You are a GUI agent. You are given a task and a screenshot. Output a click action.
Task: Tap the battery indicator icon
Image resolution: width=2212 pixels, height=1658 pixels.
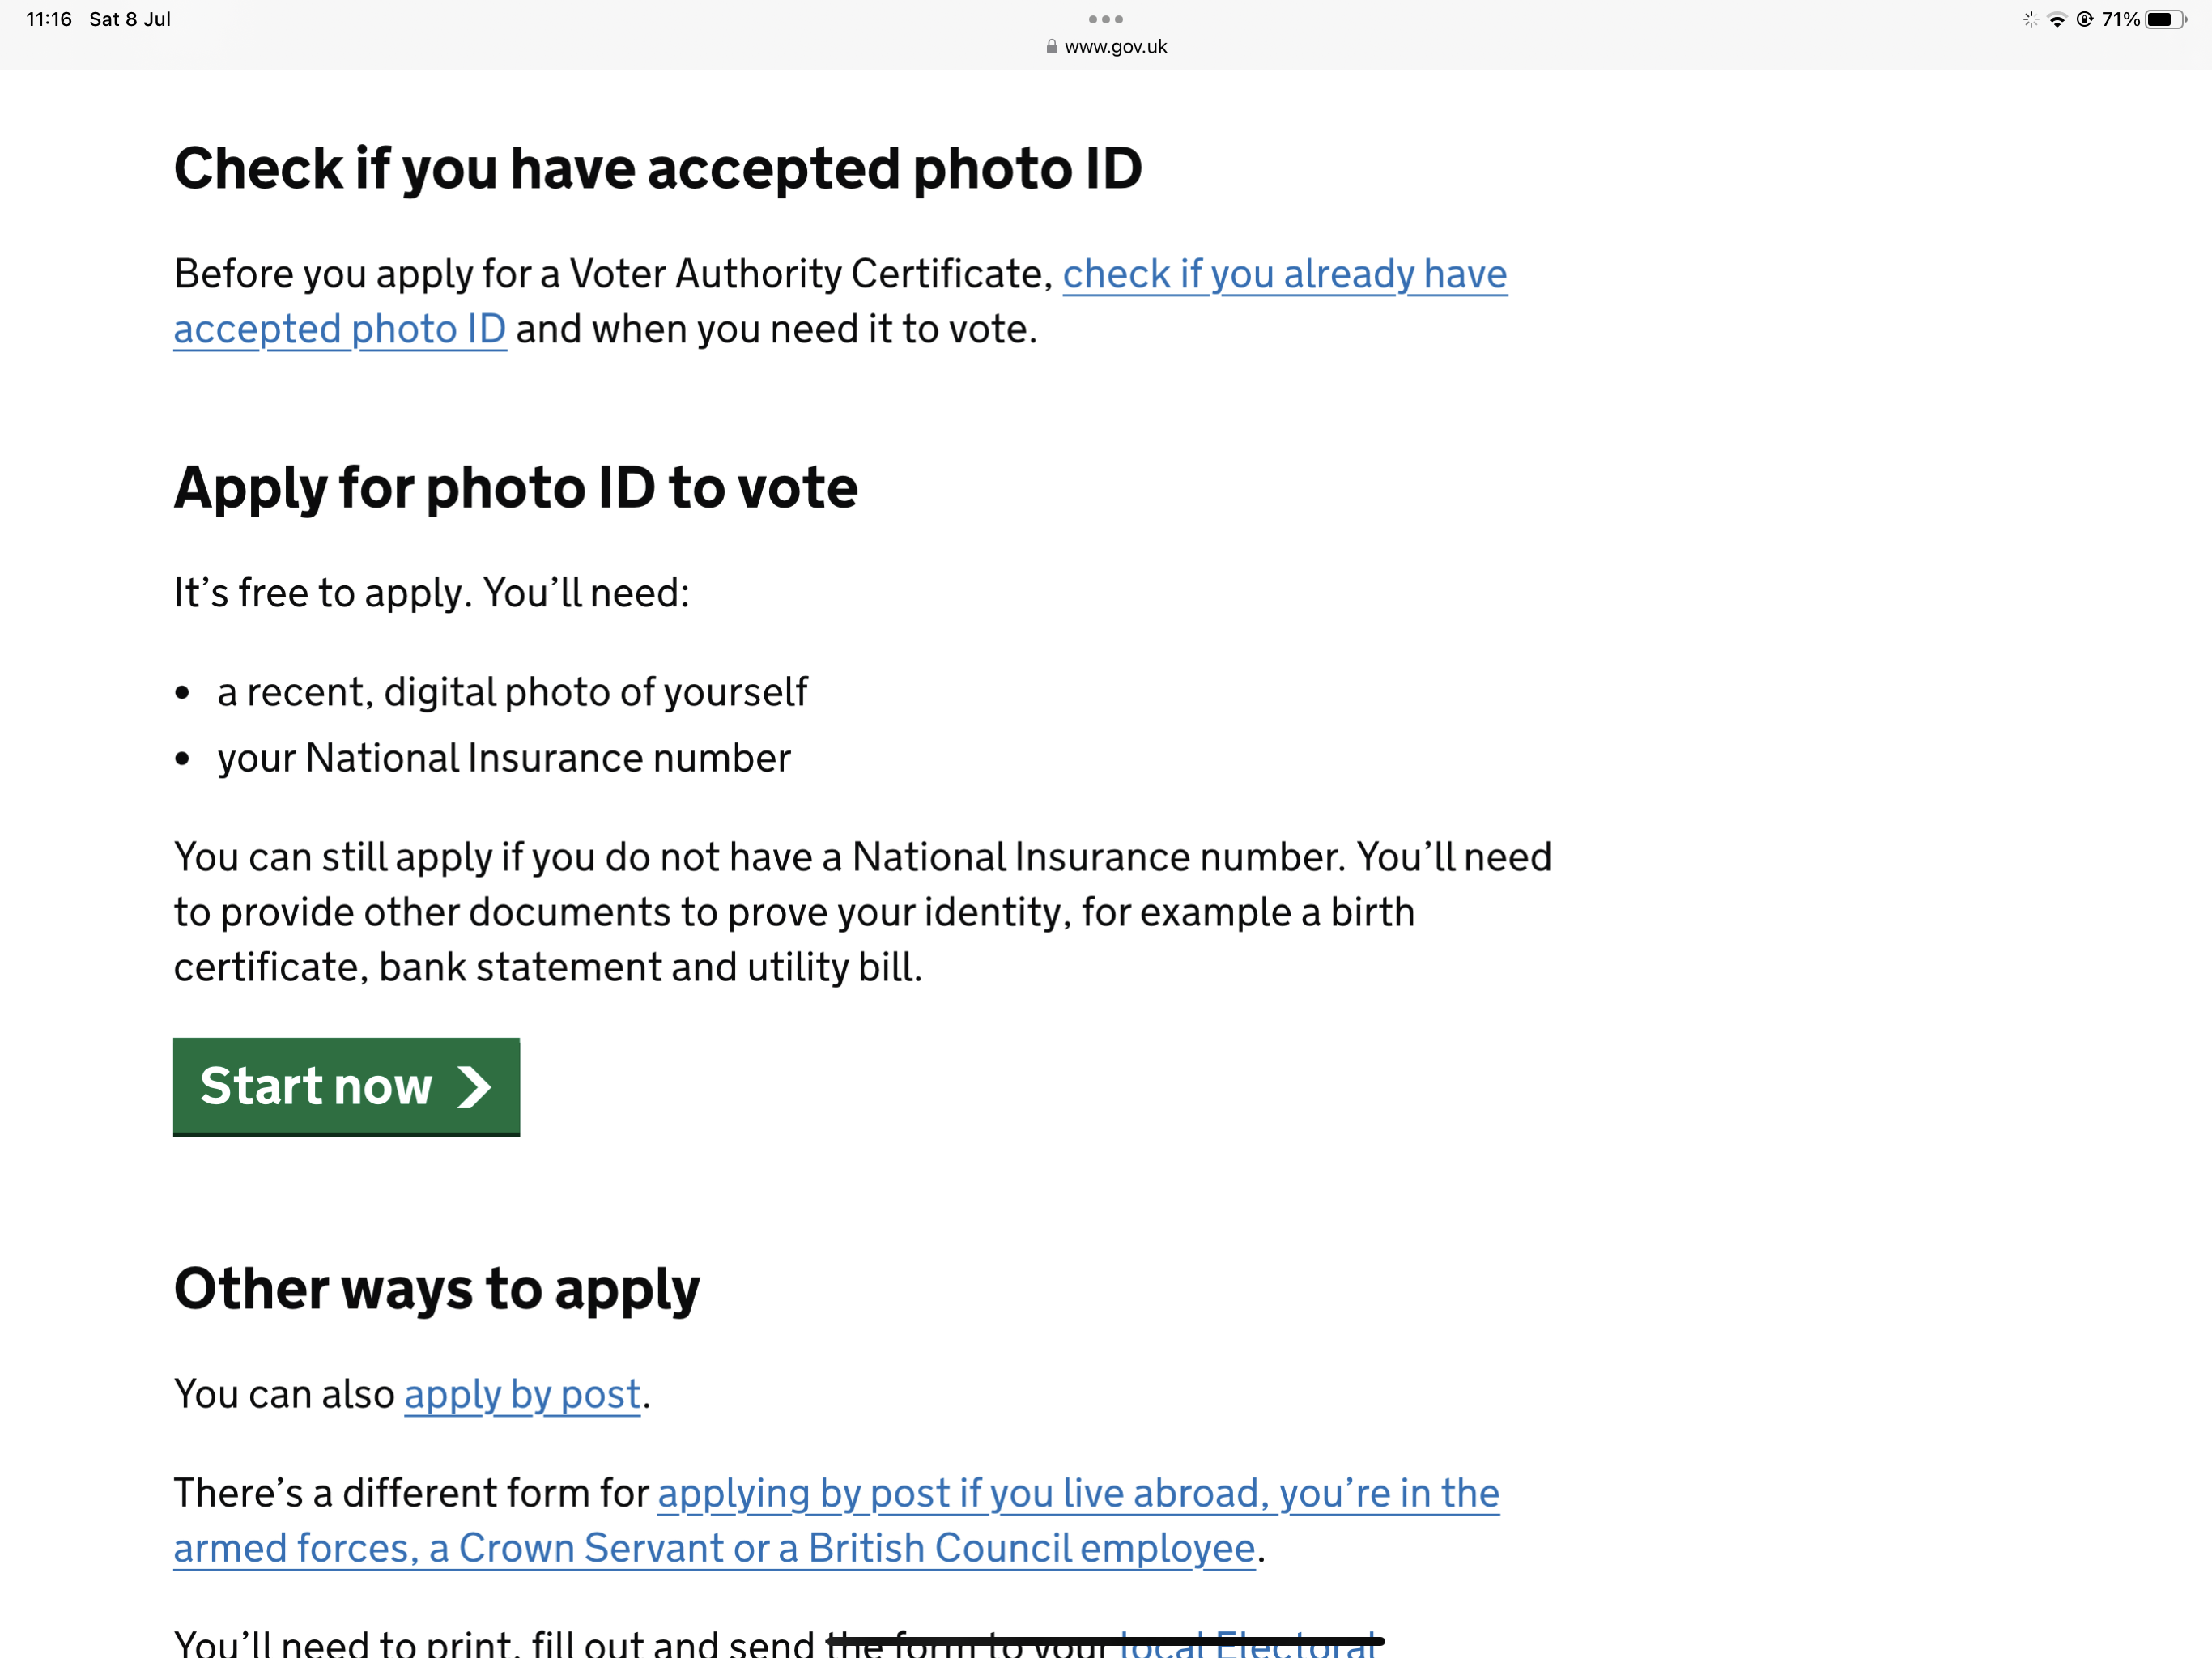[x=2166, y=19]
